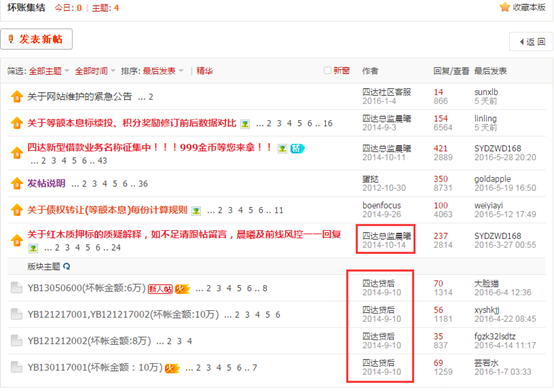Click last poster linling
554x391 pixels.
tap(485, 118)
